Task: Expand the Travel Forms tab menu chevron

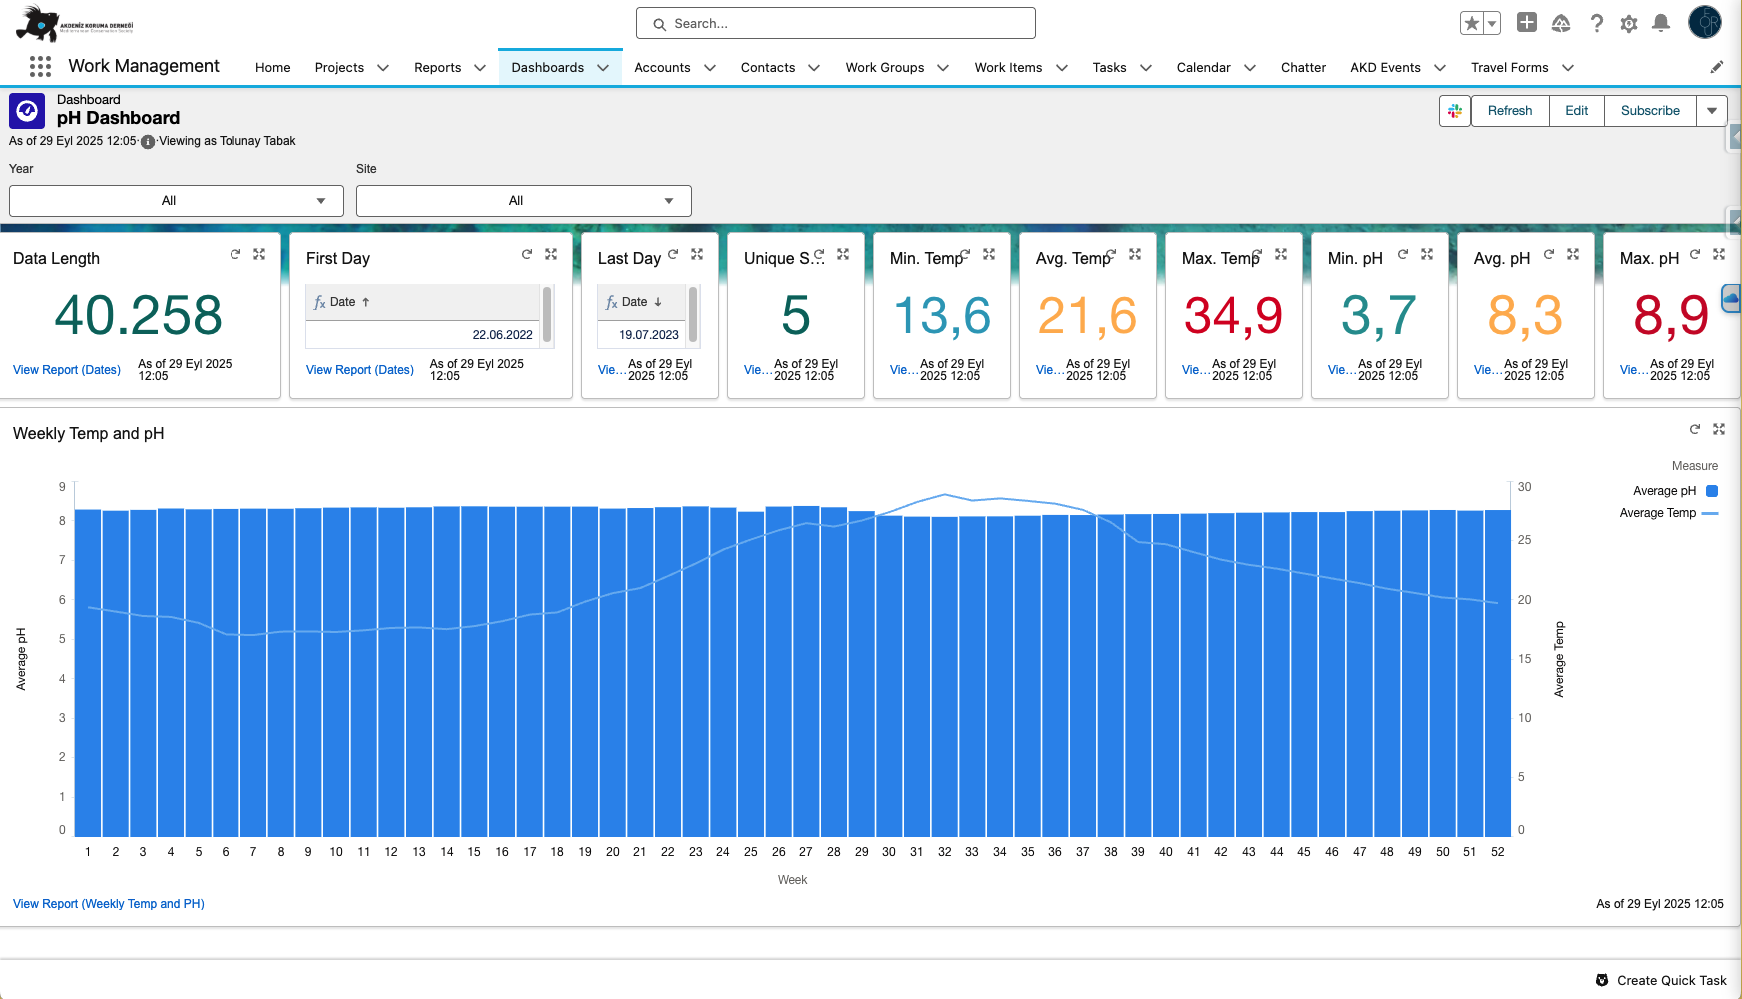Action: 1568,68
